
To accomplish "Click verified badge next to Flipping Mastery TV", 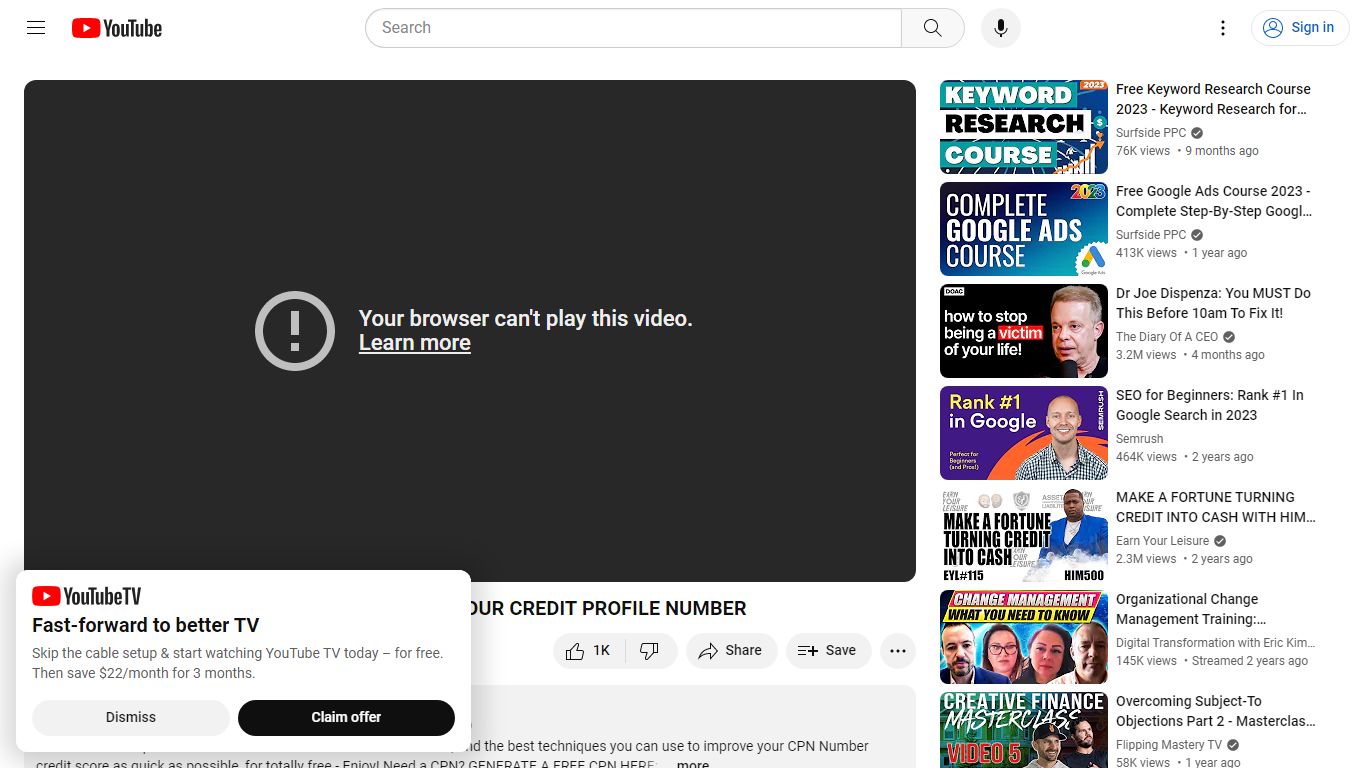I will 1233,745.
